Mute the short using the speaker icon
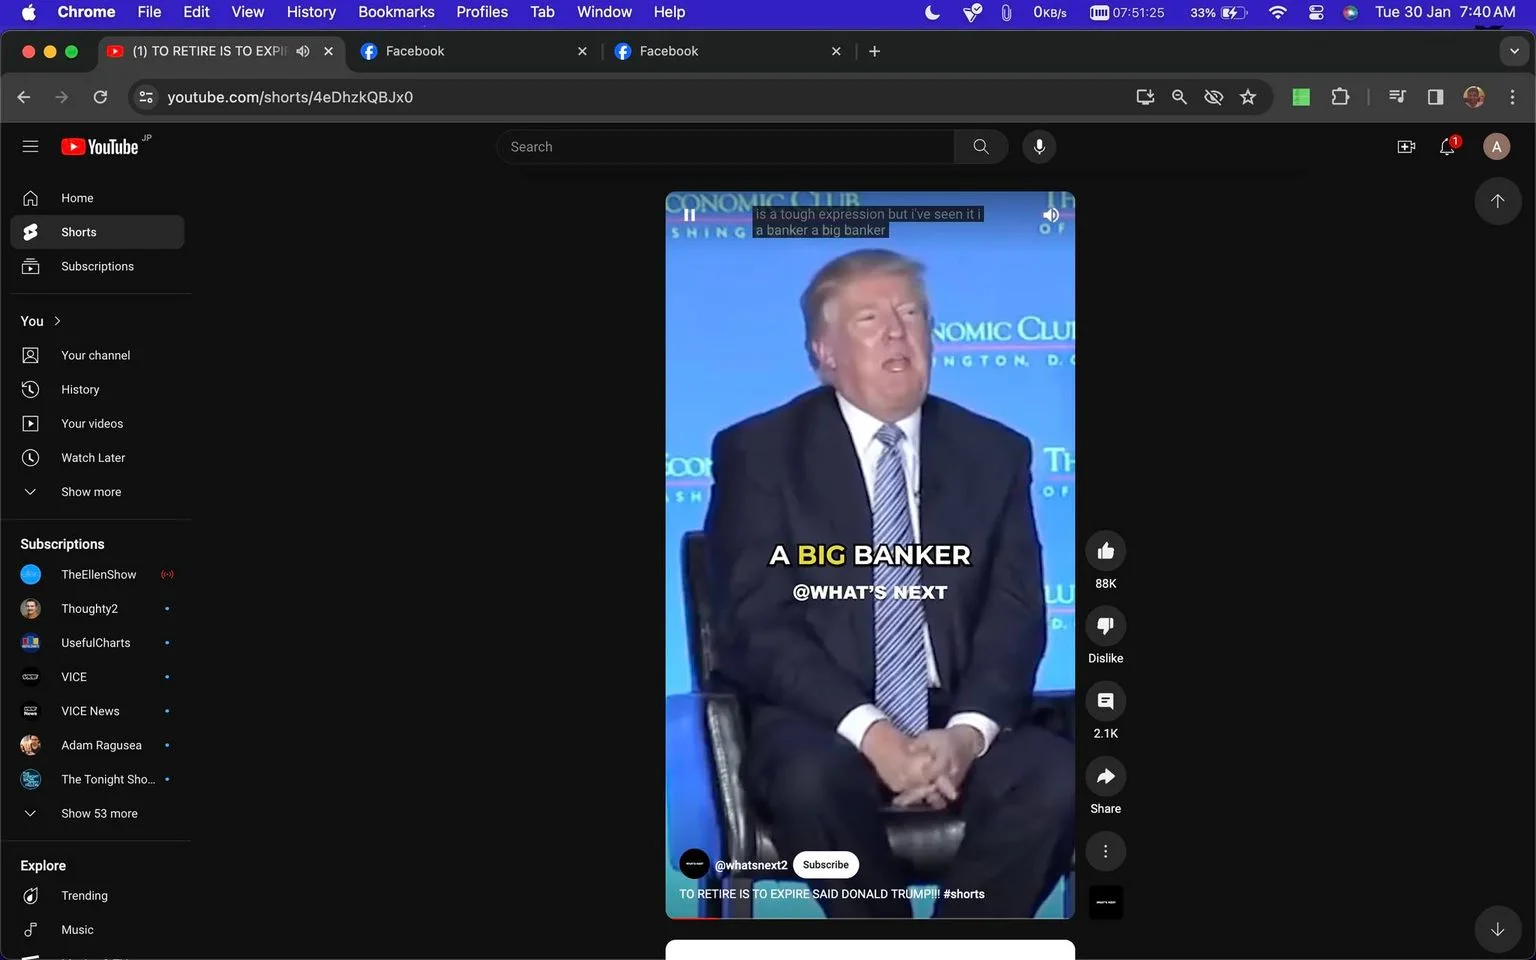The width and height of the screenshot is (1536, 960). 1050,215
